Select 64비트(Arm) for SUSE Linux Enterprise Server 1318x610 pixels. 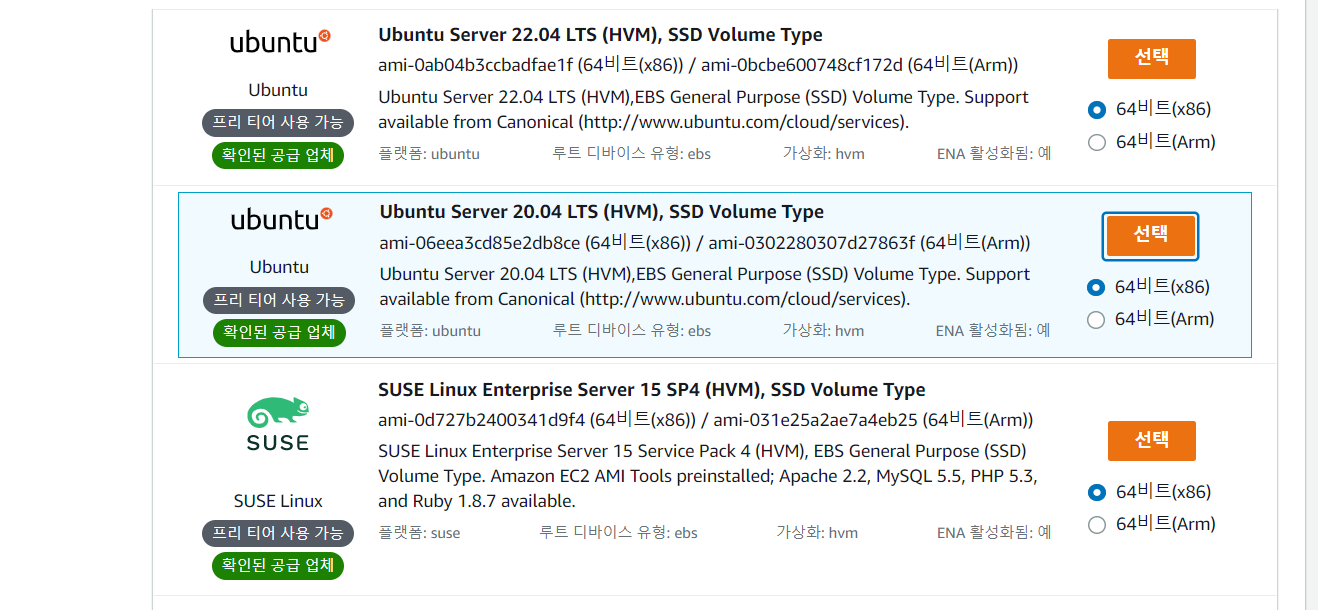point(1096,524)
